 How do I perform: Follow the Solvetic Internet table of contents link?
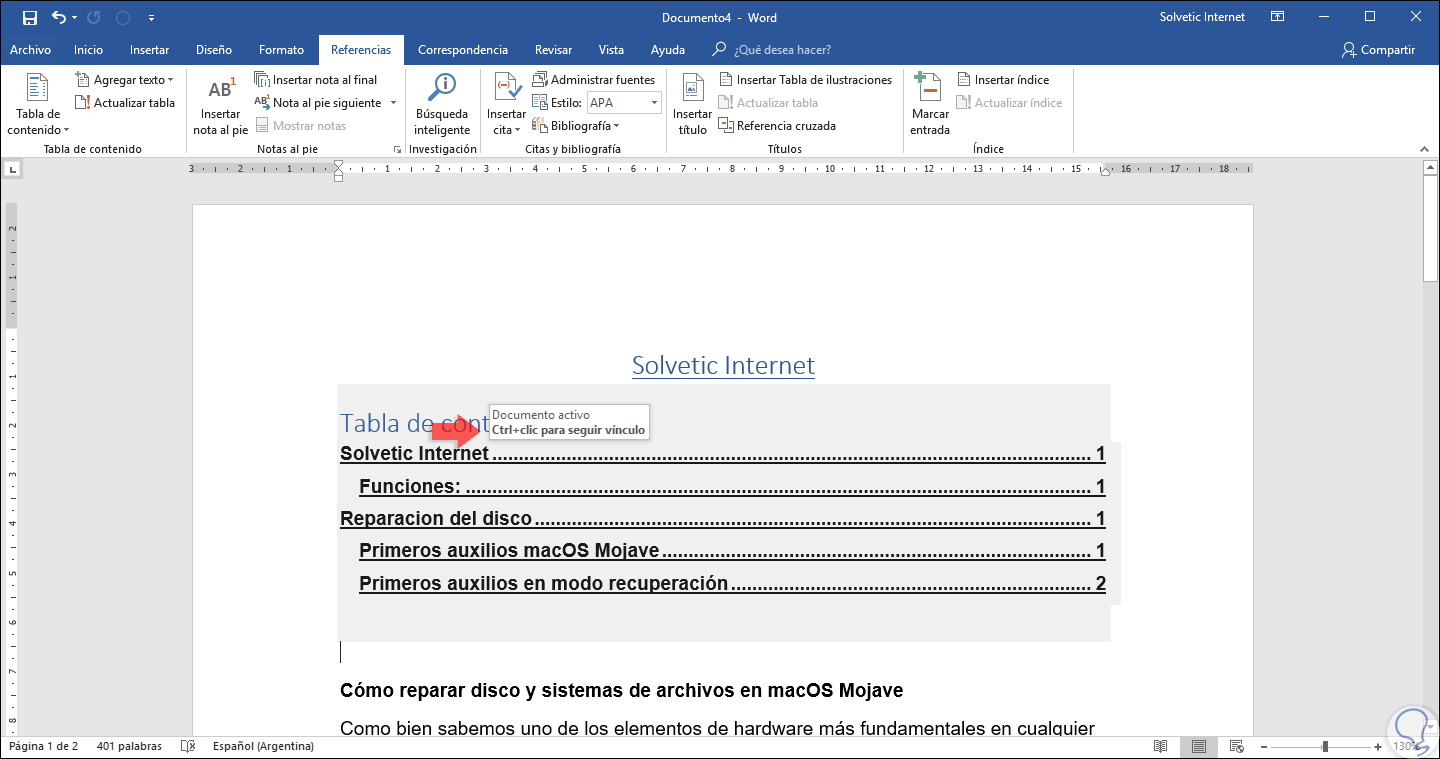723,454
